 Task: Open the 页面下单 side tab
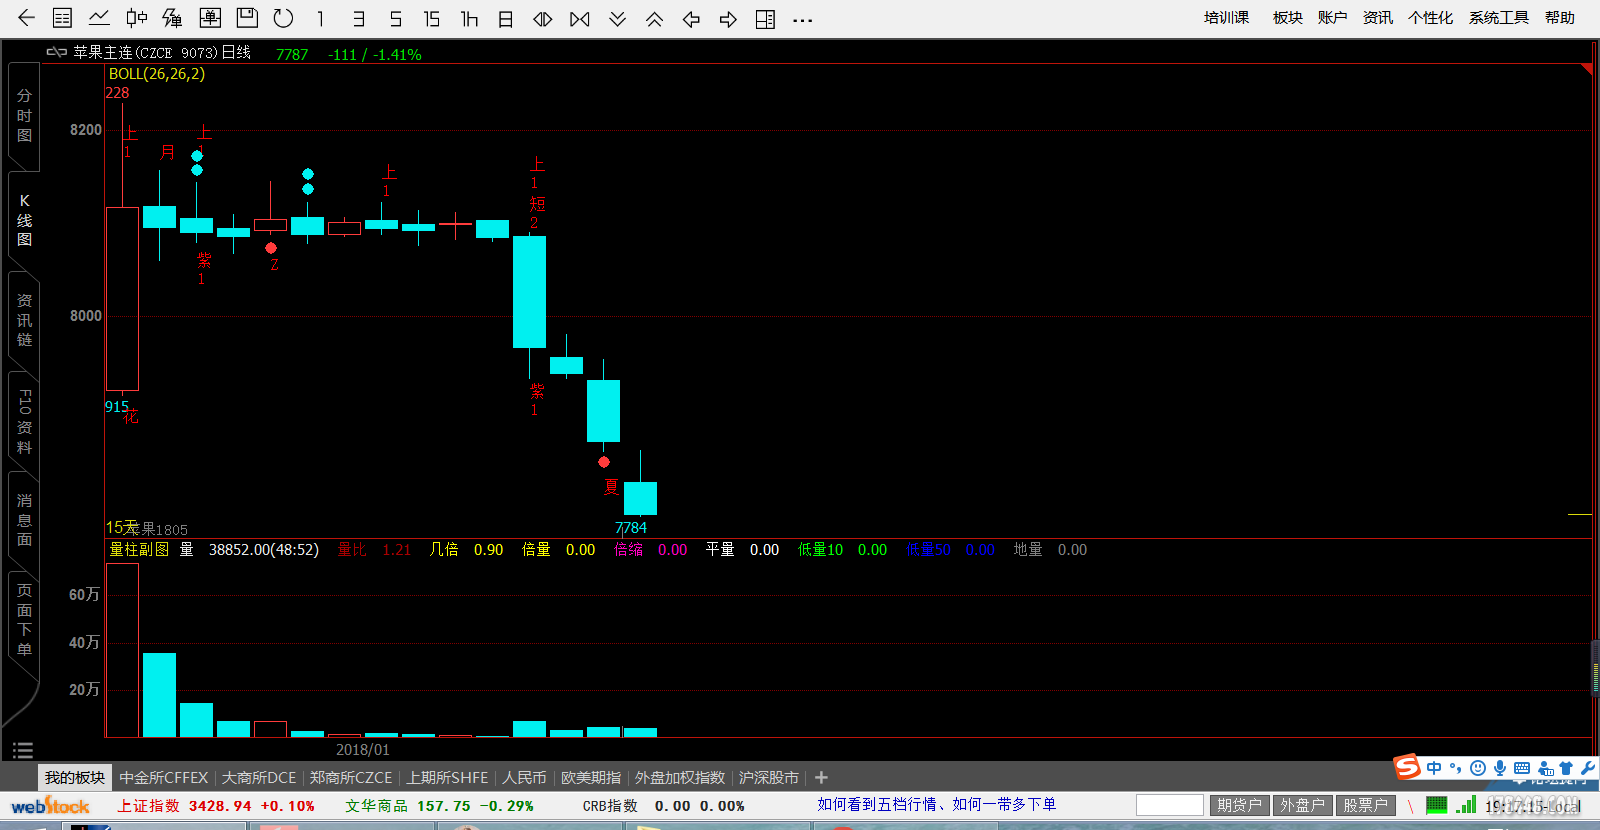(x=24, y=620)
